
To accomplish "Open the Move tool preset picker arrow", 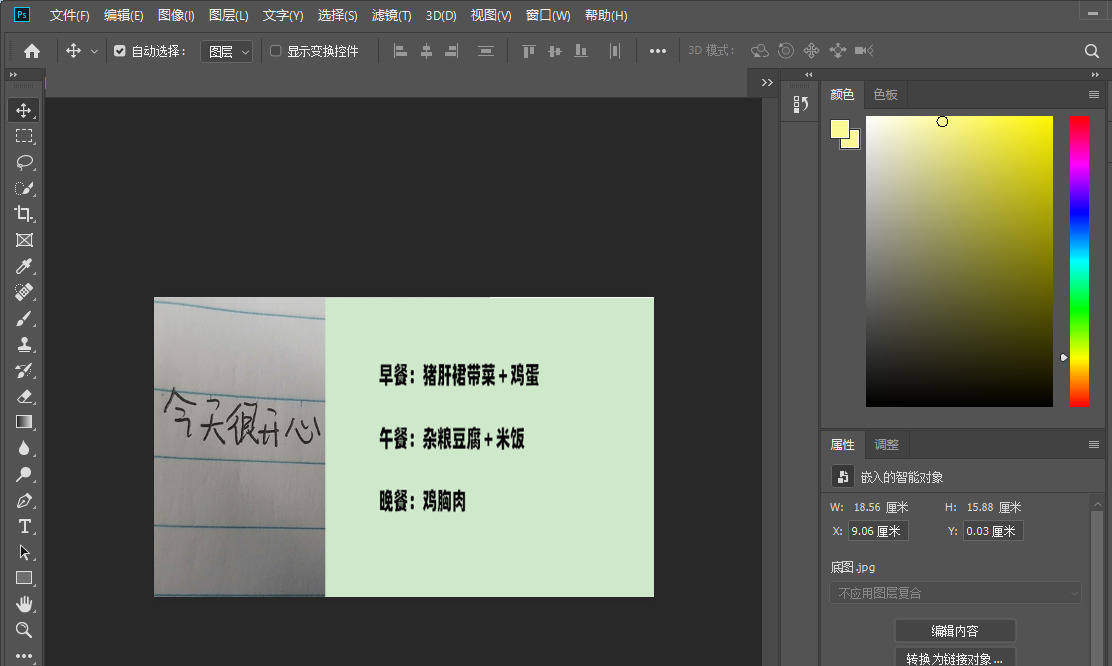I will click(95, 51).
